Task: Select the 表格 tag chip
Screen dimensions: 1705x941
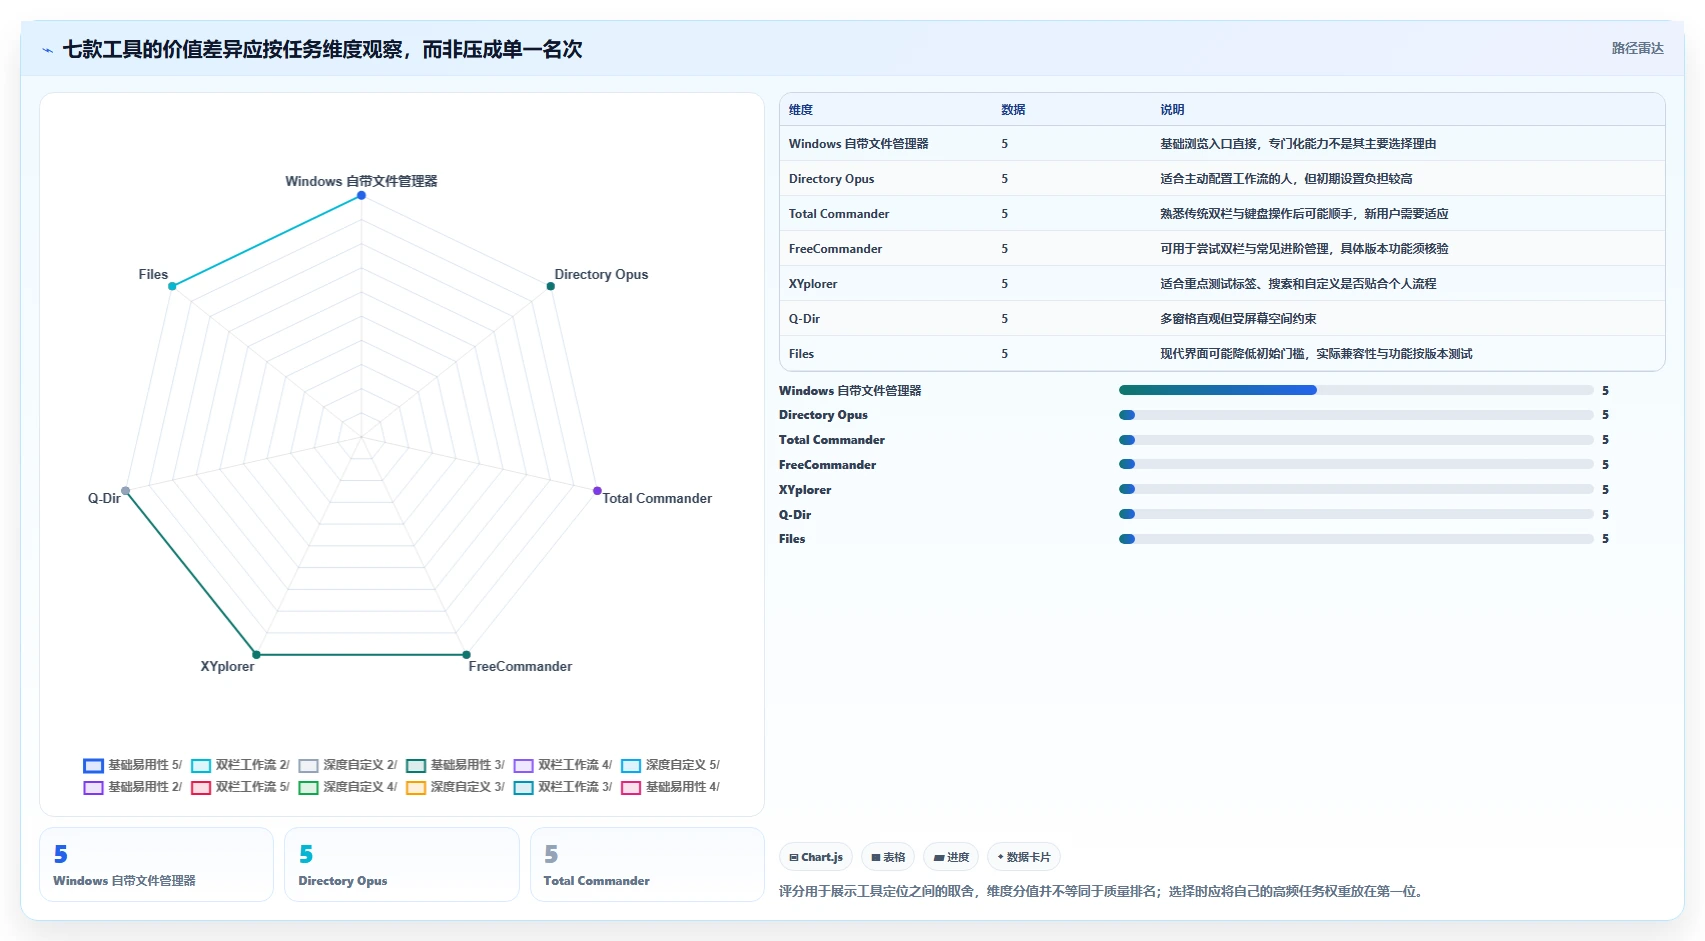Action: tap(888, 857)
